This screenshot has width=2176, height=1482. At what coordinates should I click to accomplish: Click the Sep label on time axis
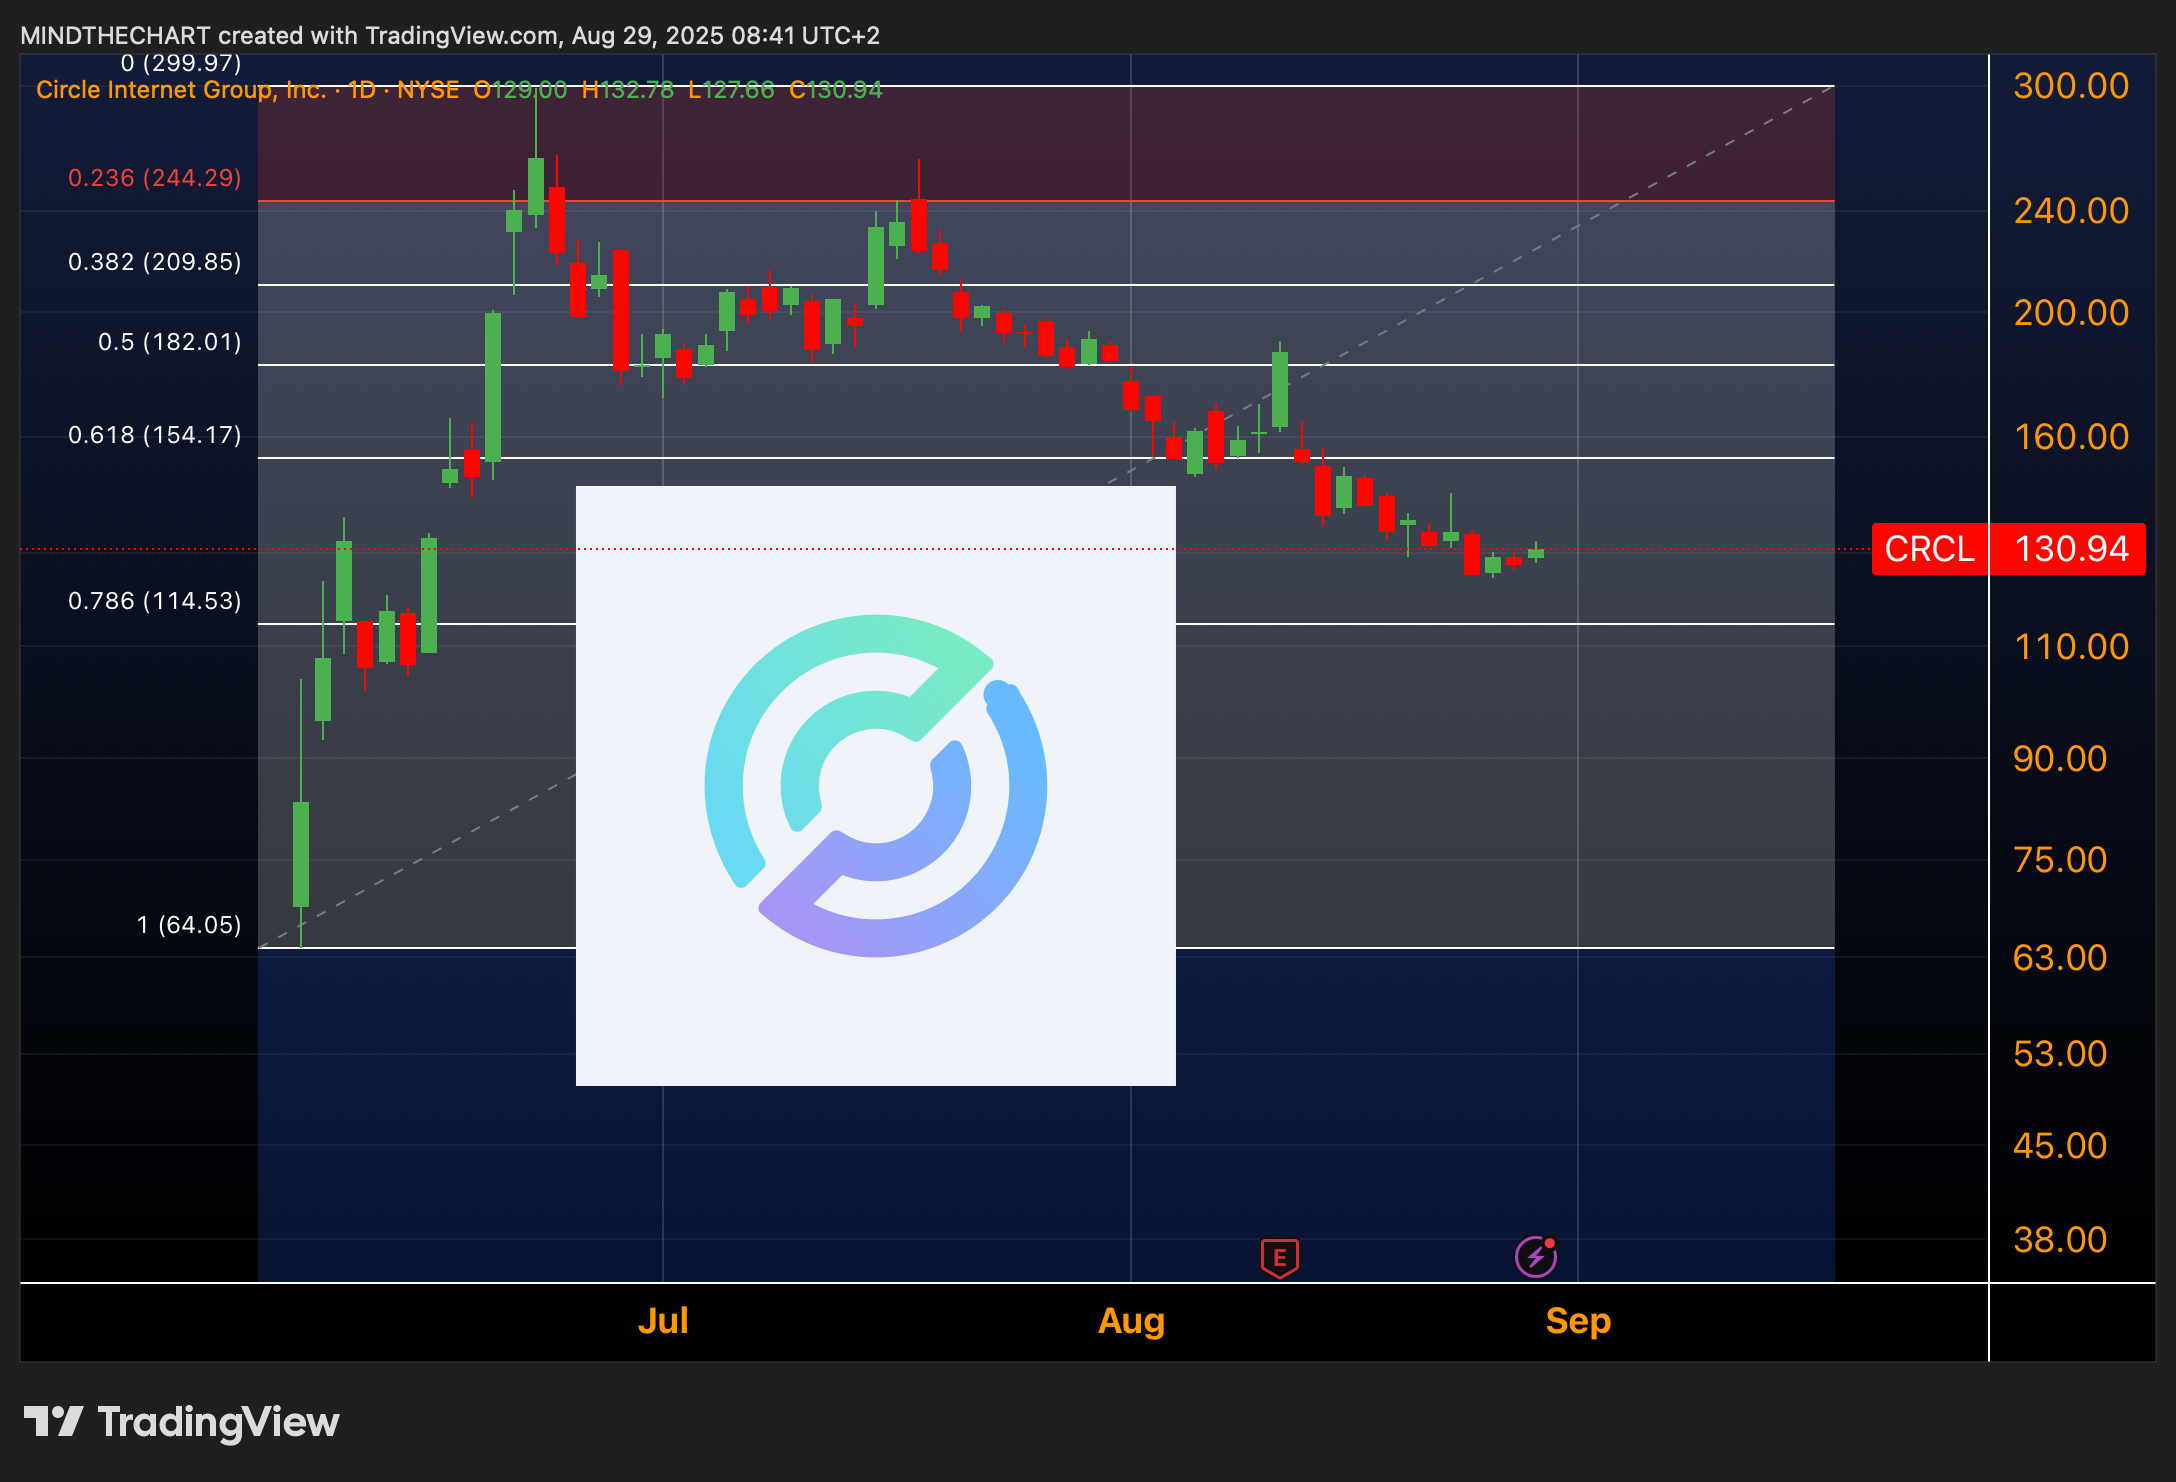pos(1578,1321)
